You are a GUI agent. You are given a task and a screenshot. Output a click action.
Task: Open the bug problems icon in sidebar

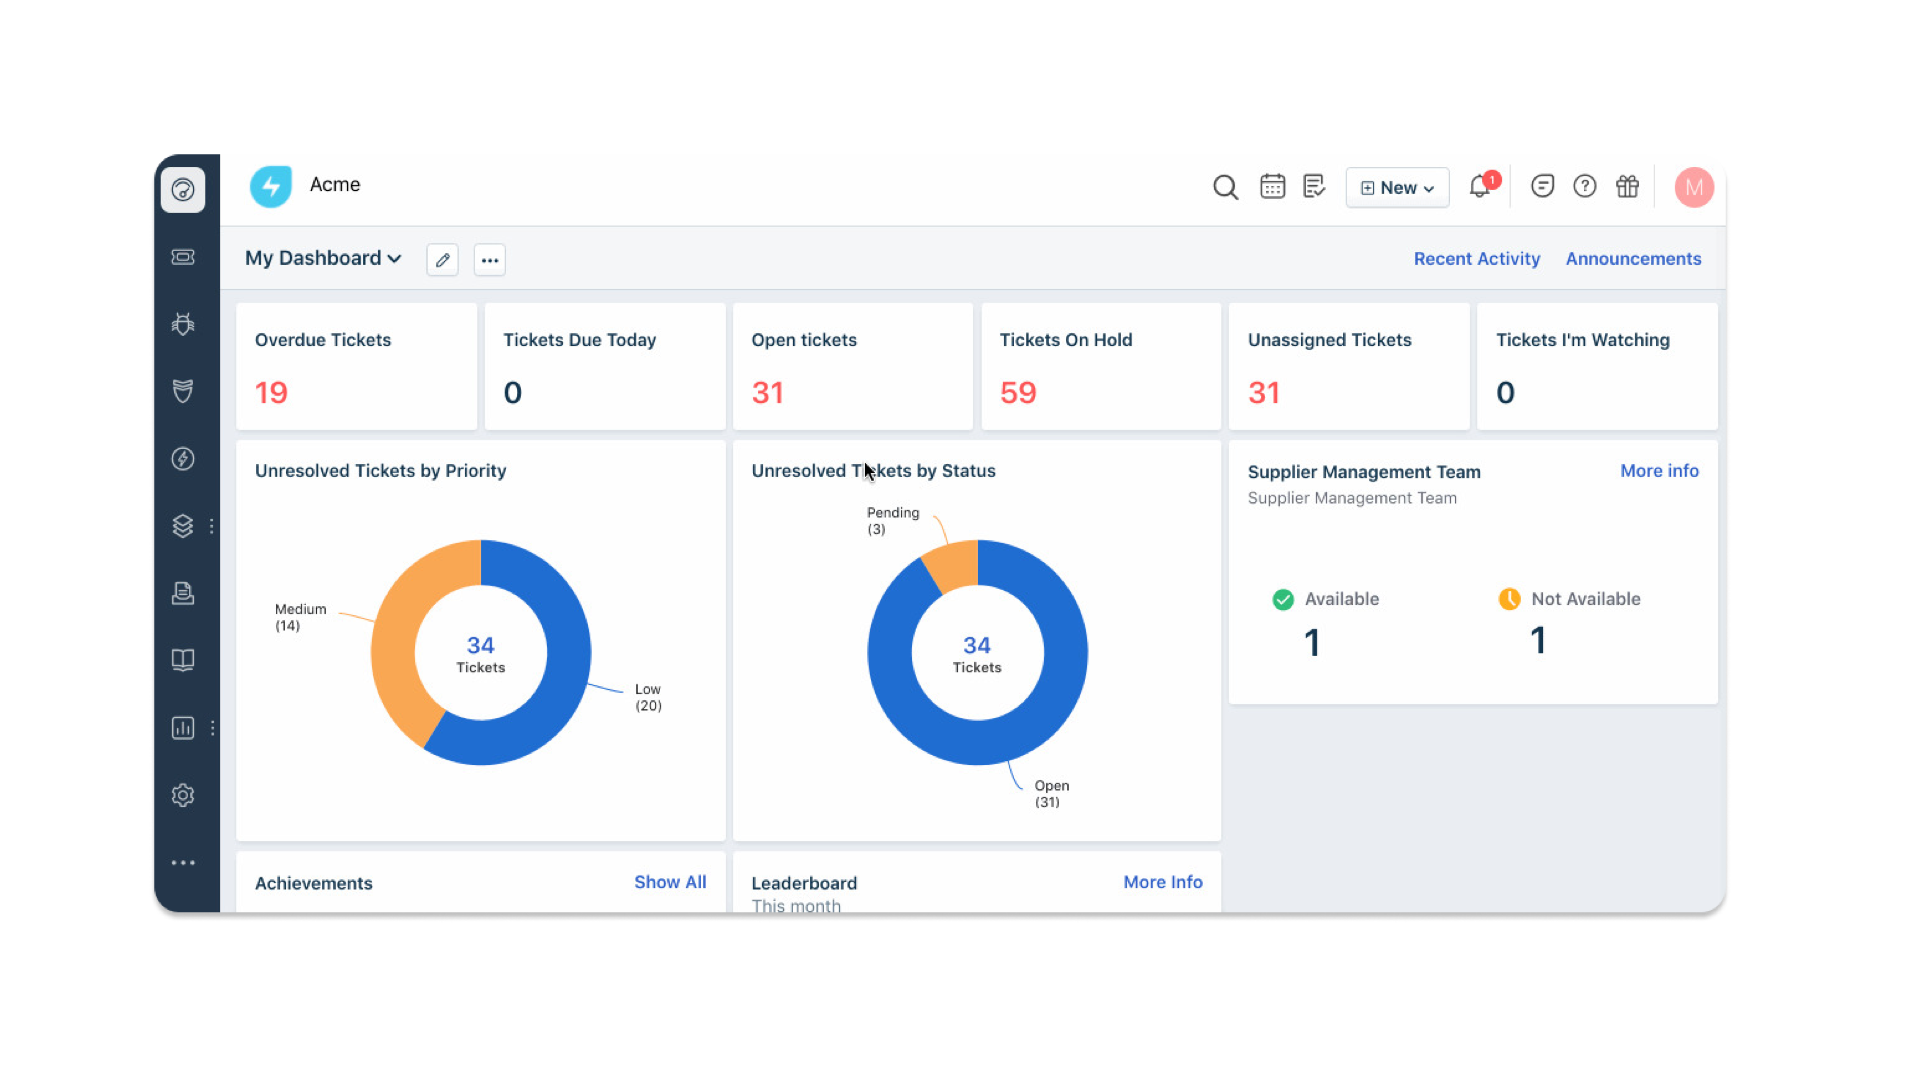pos(183,324)
